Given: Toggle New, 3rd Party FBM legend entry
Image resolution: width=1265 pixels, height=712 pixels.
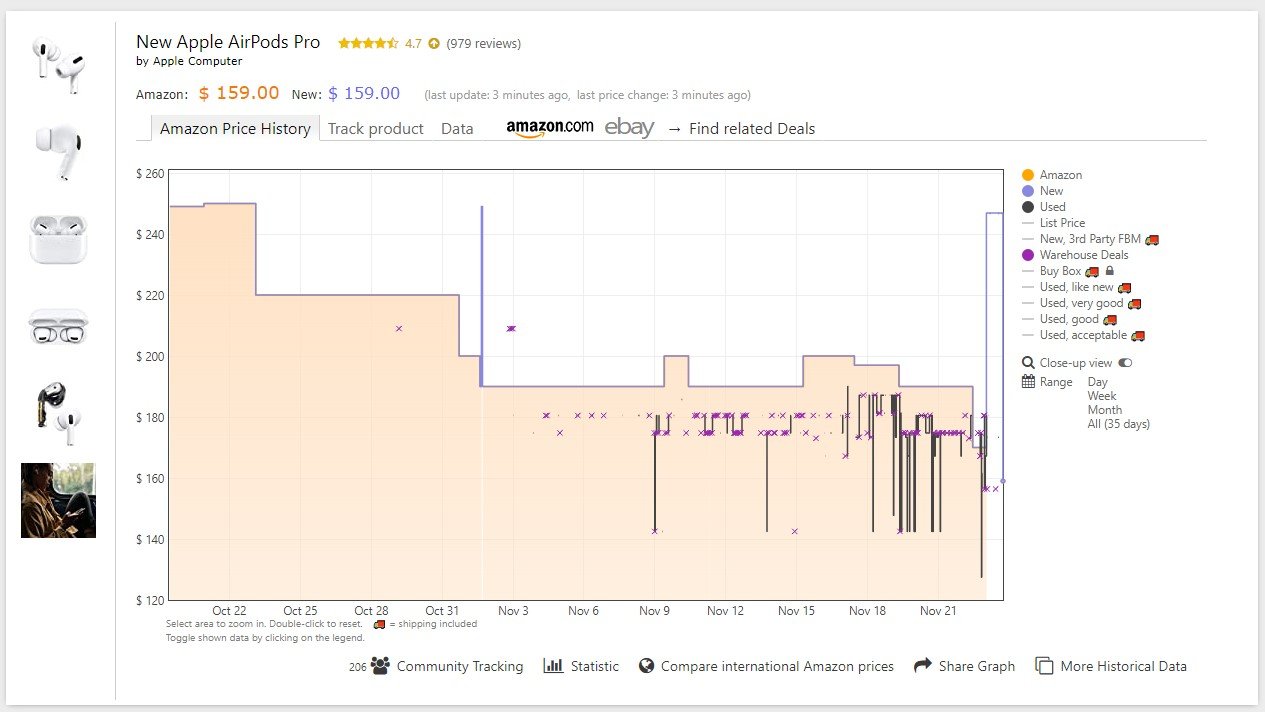Looking at the screenshot, I should point(1090,239).
